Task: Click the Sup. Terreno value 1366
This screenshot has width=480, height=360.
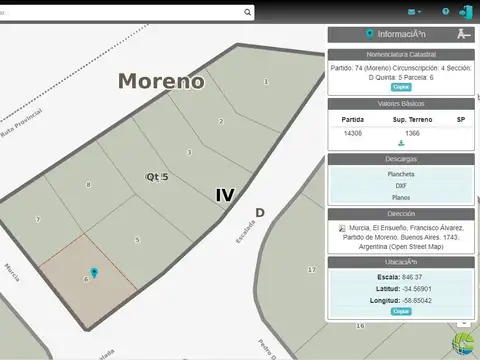Action: (x=412, y=133)
